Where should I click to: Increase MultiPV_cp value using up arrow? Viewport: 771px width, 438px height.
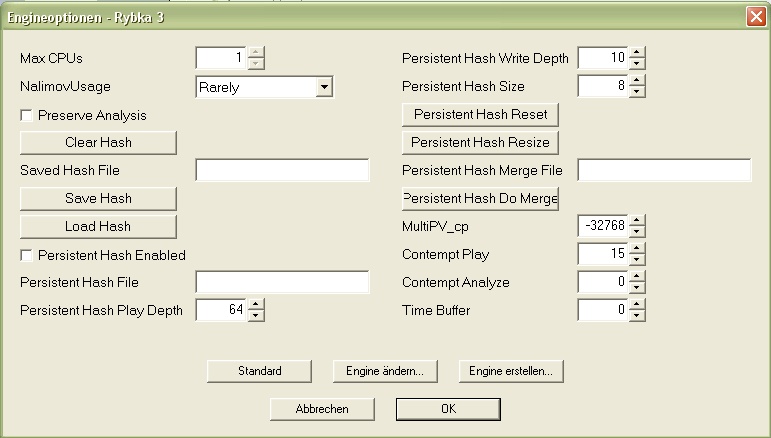click(637, 220)
